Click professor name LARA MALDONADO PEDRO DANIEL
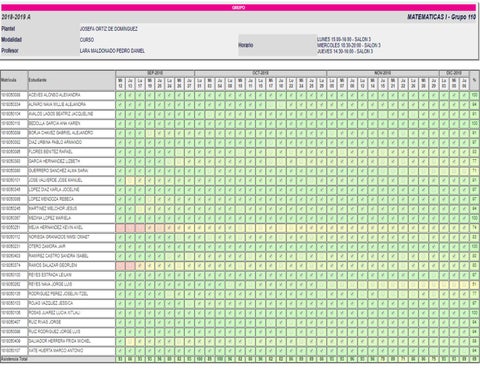Viewport: 480px width, 371px height. 112,51
